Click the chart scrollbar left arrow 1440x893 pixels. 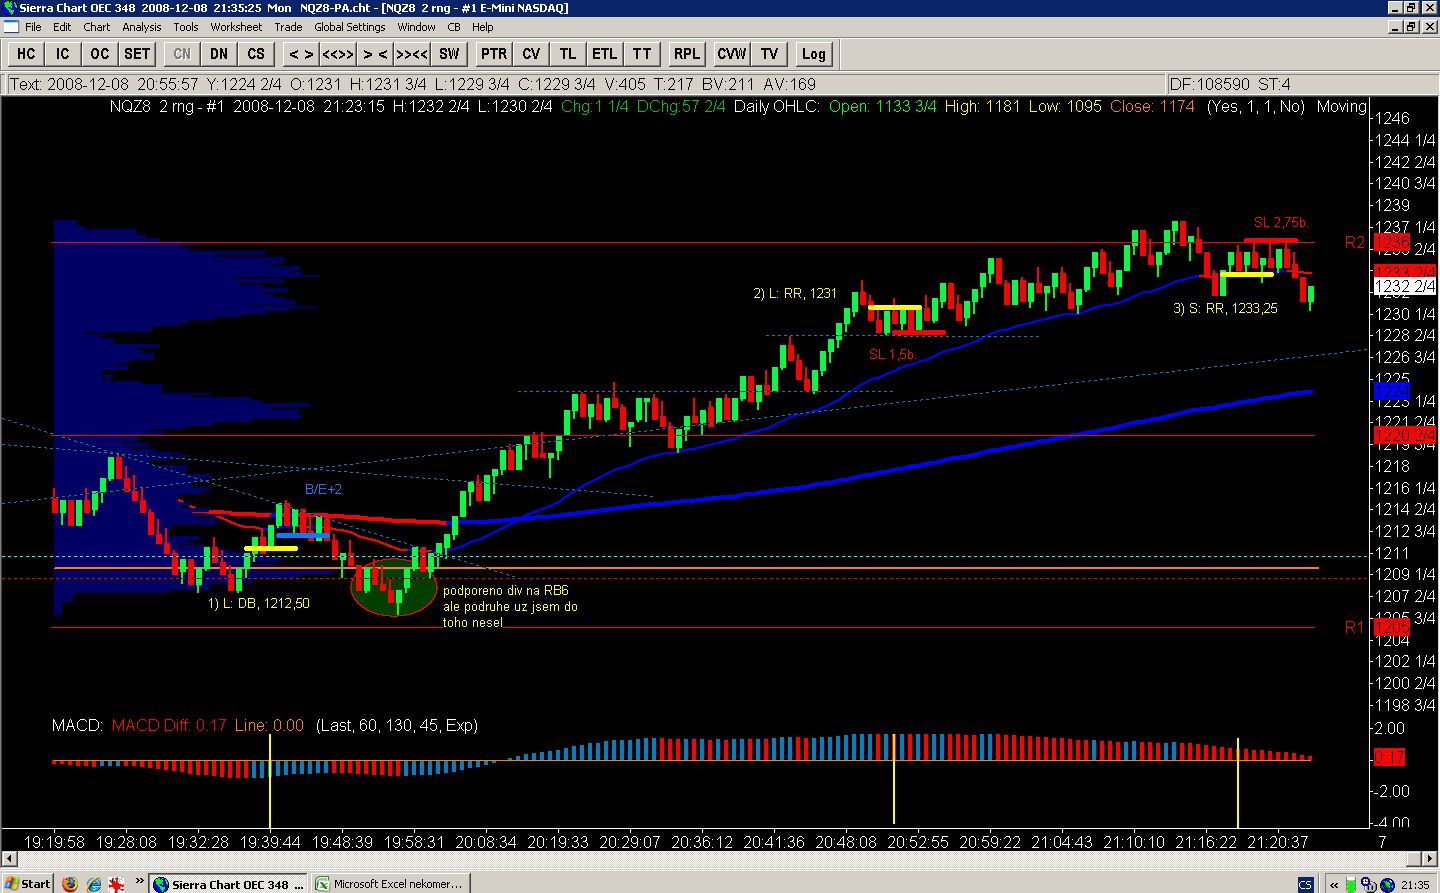10,859
